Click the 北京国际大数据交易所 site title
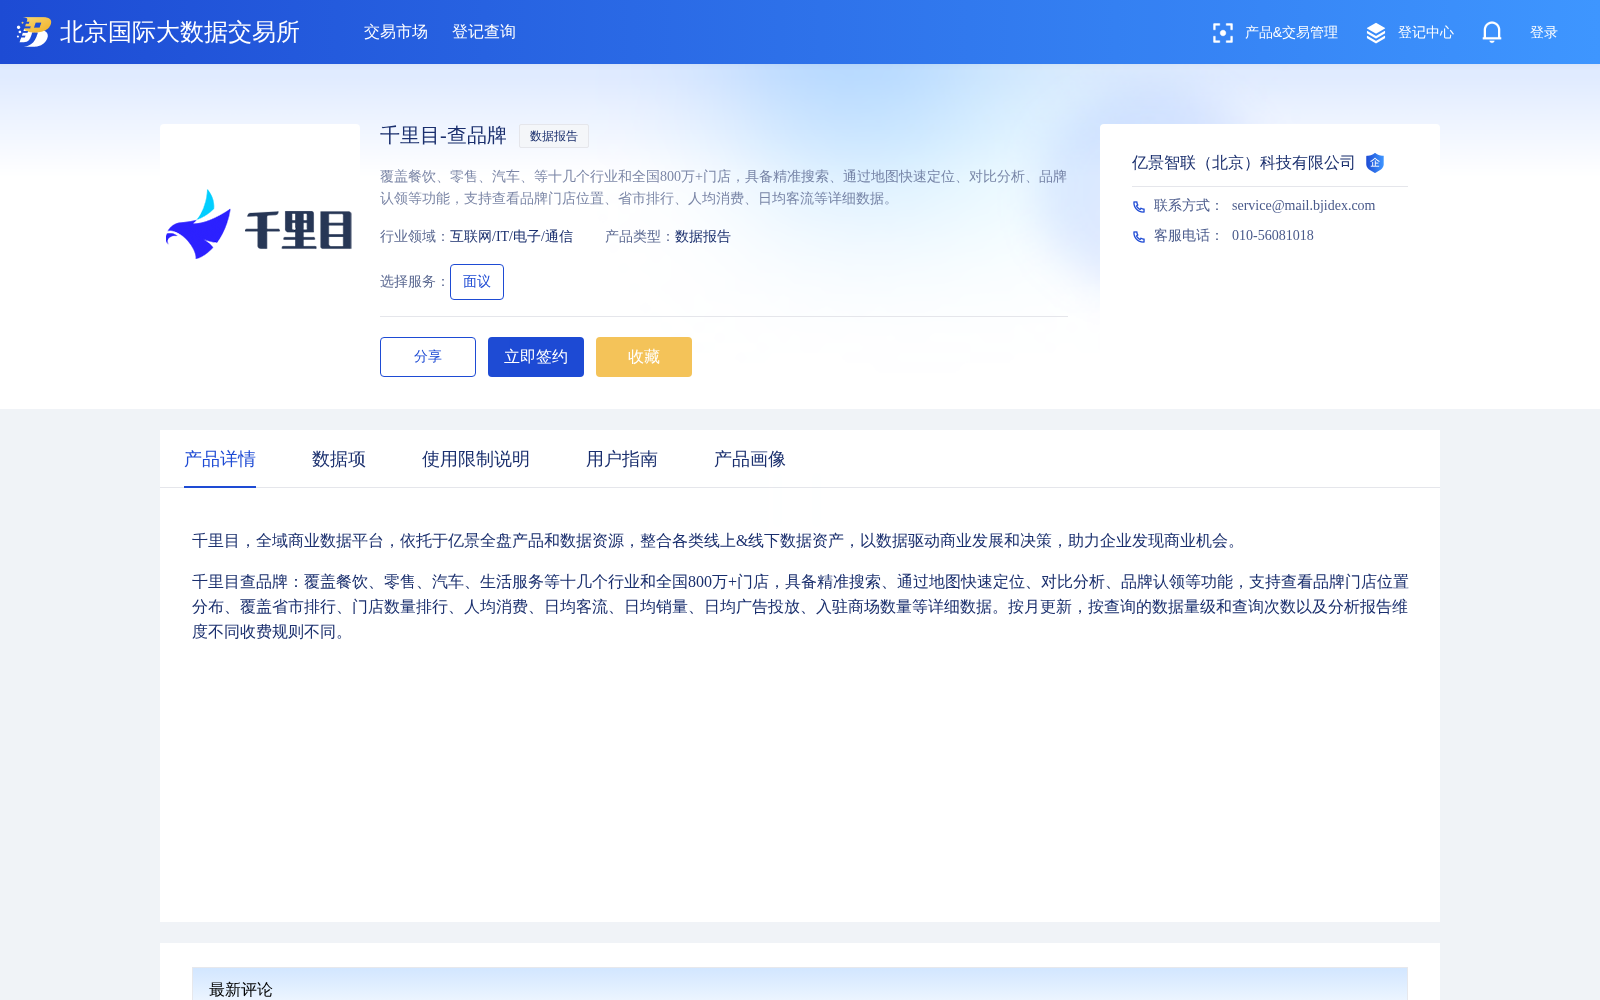 point(180,32)
